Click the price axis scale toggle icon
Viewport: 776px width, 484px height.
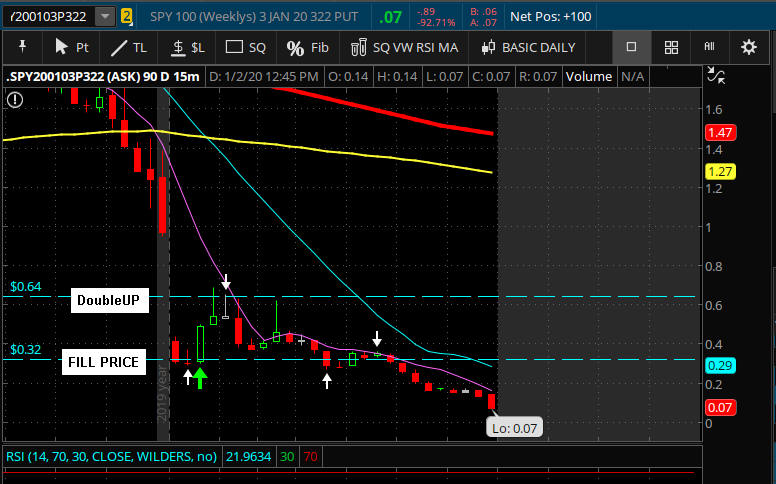point(716,75)
